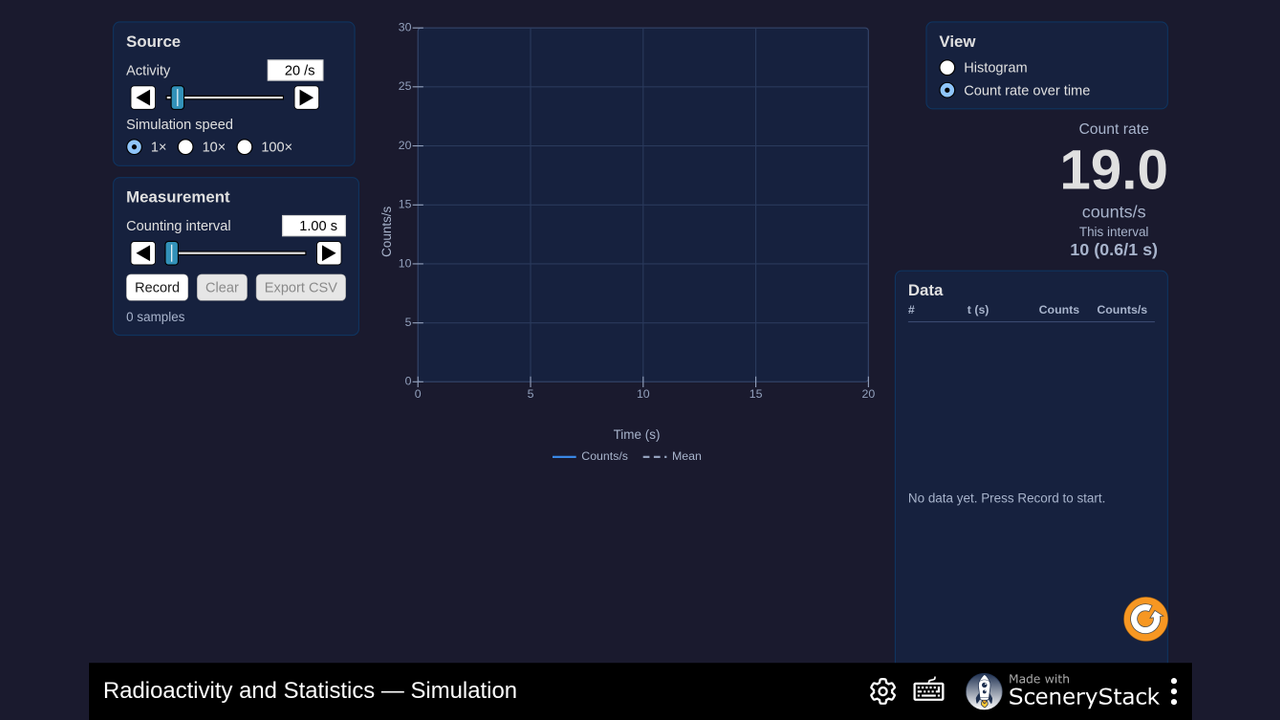Click the 'Simulation speed' label
This screenshot has height=720, width=1280.
point(179,124)
